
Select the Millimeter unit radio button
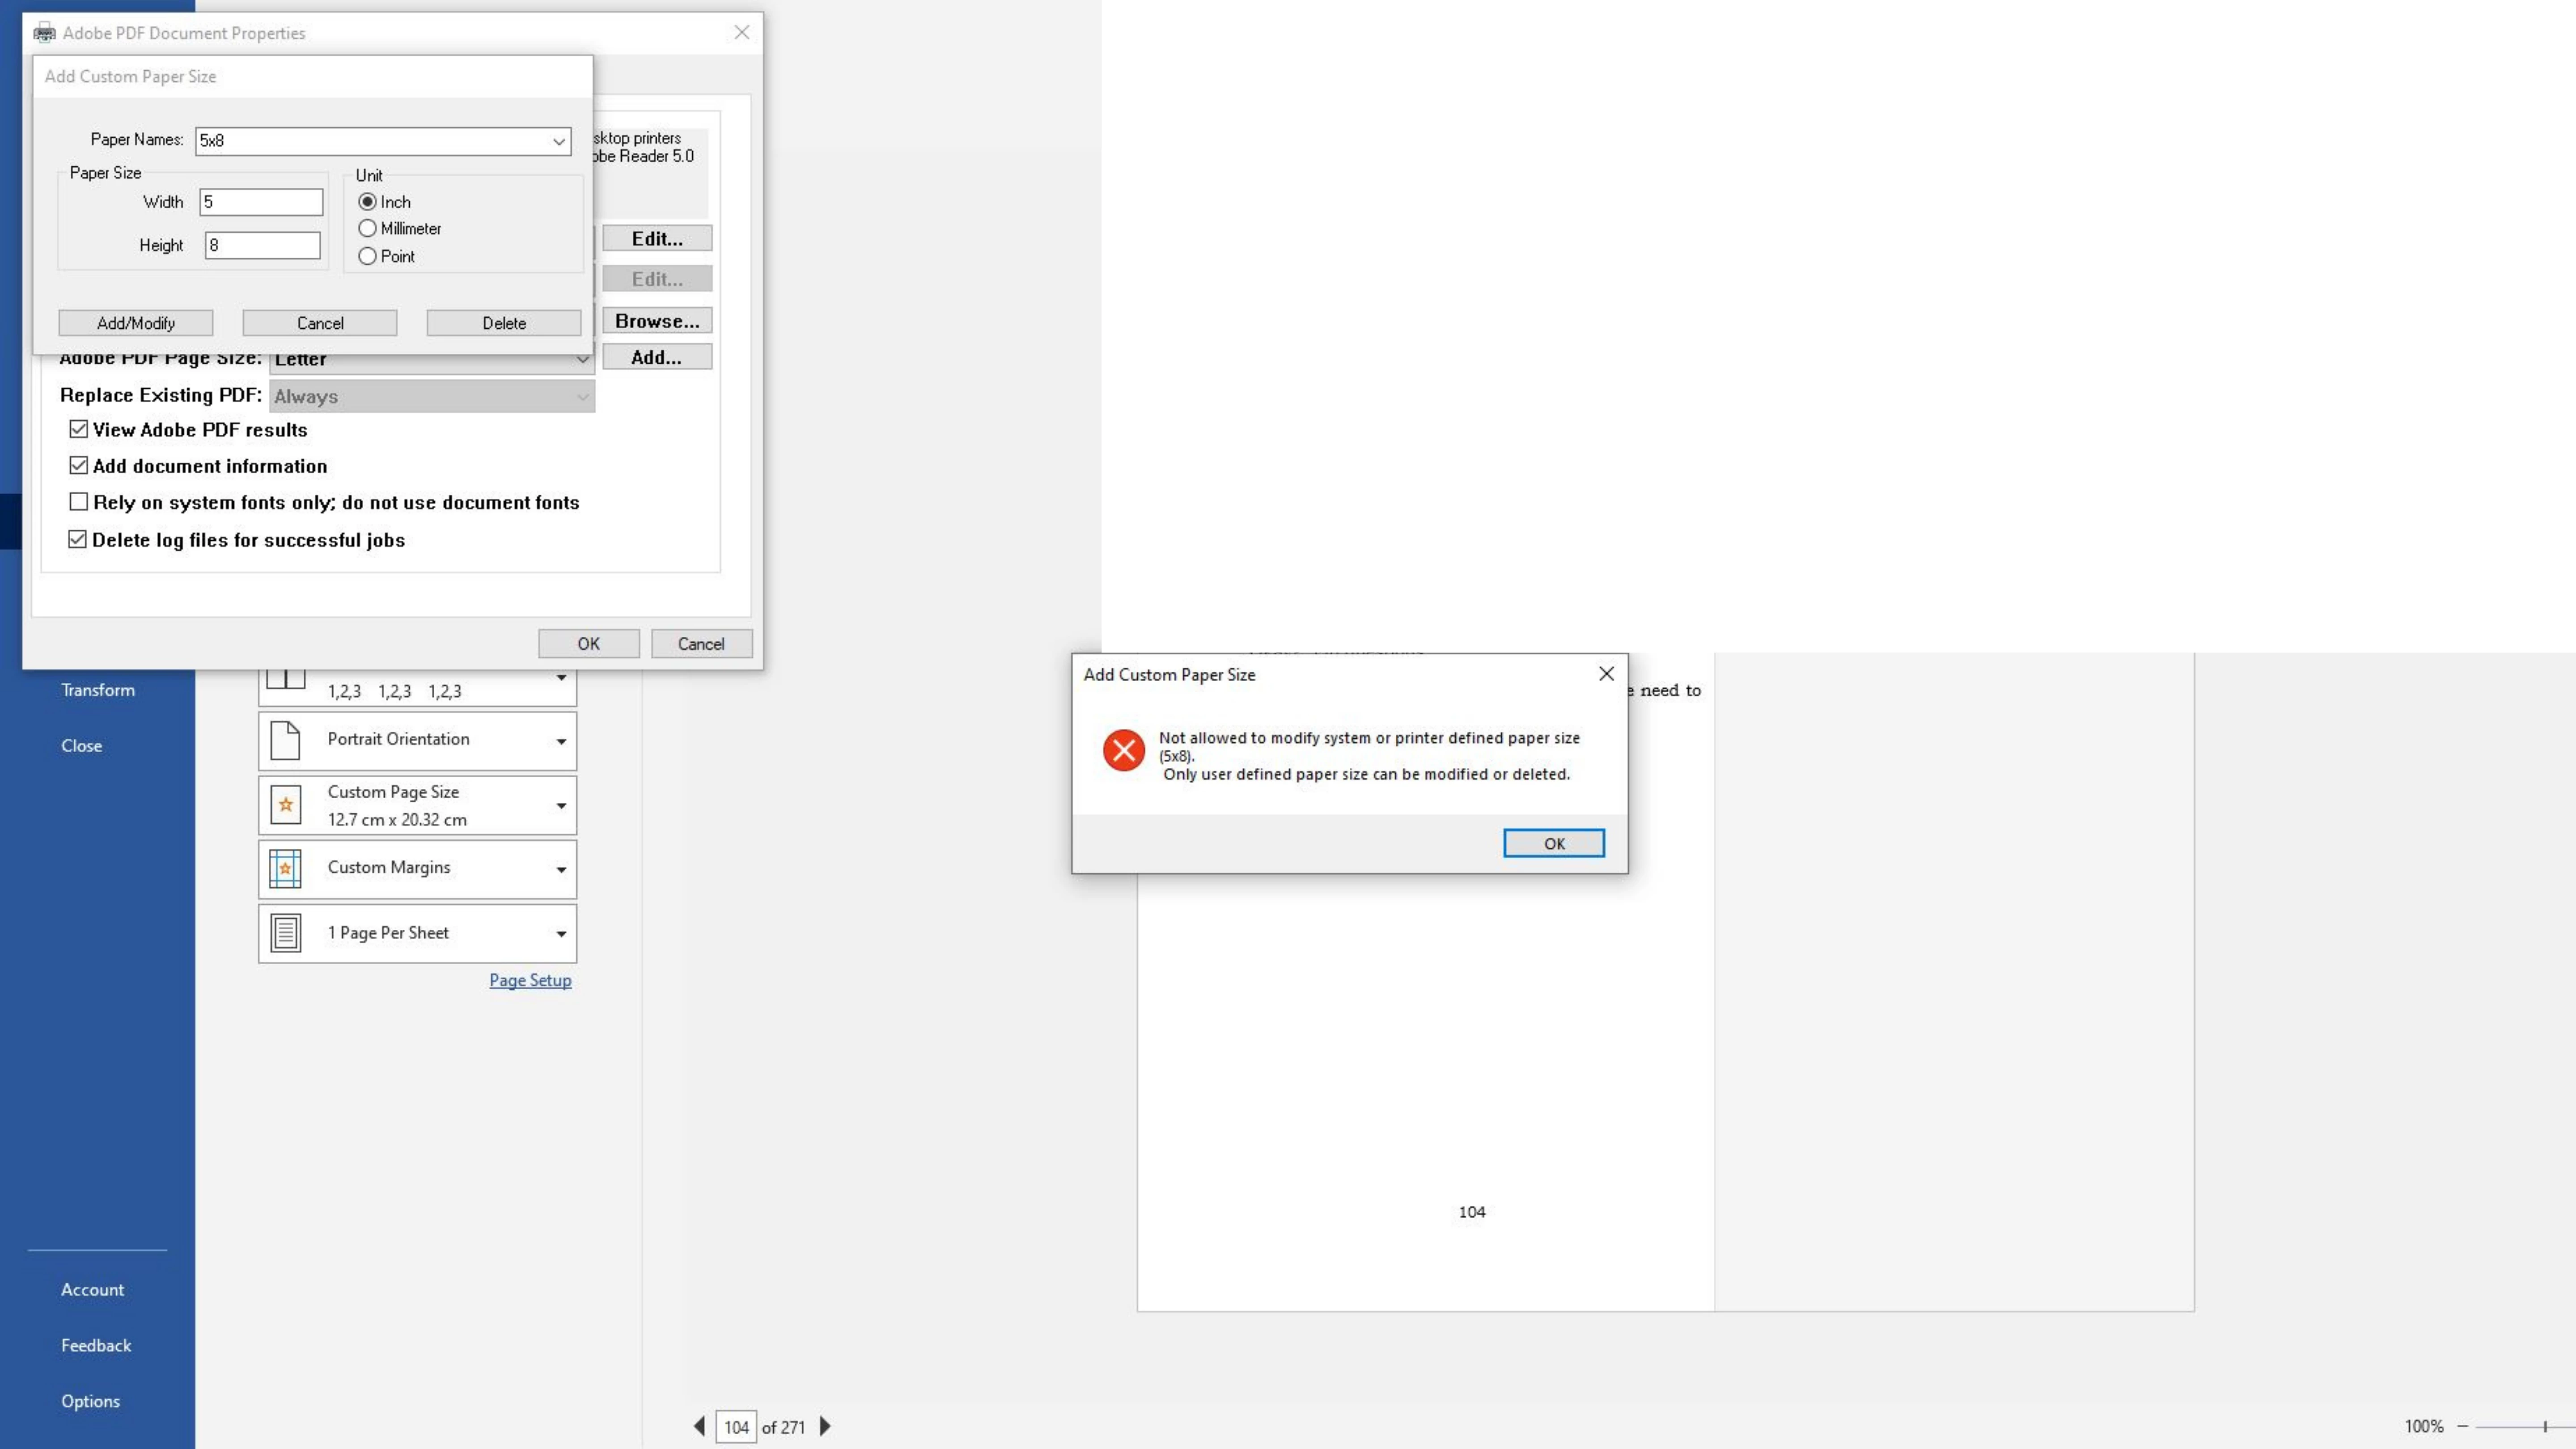pos(367,229)
